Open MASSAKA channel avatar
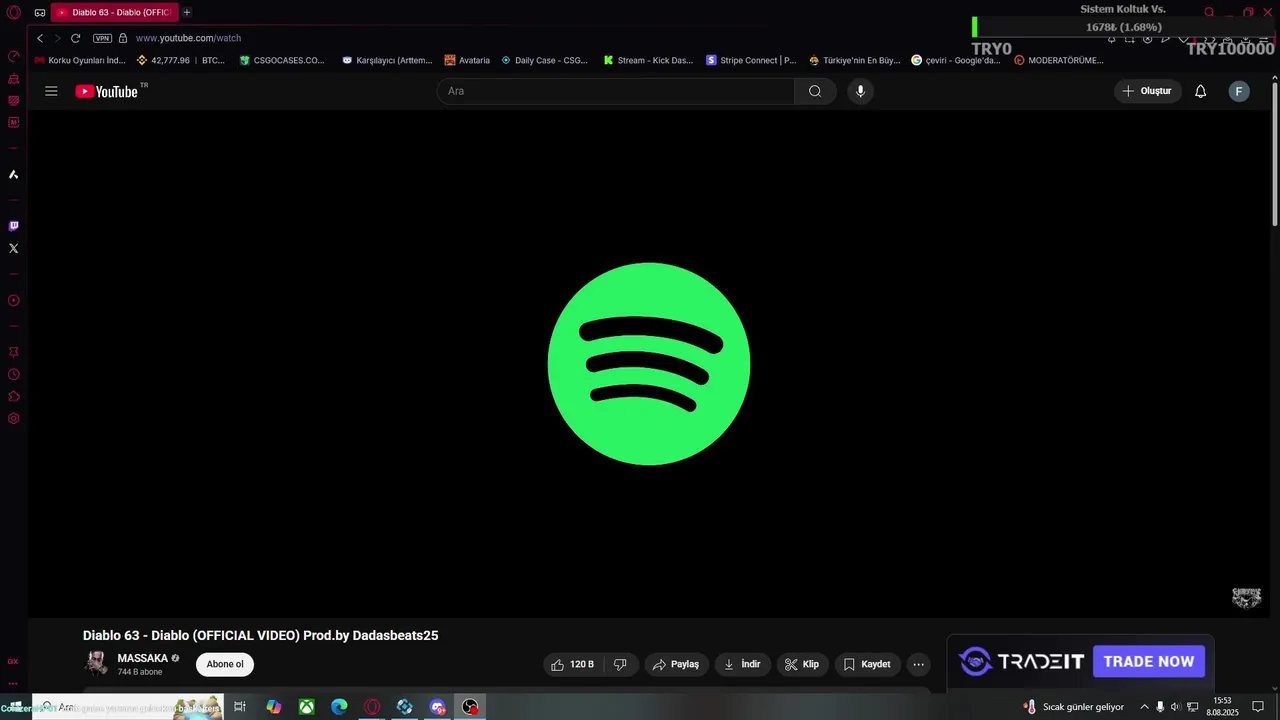 click(96, 663)
